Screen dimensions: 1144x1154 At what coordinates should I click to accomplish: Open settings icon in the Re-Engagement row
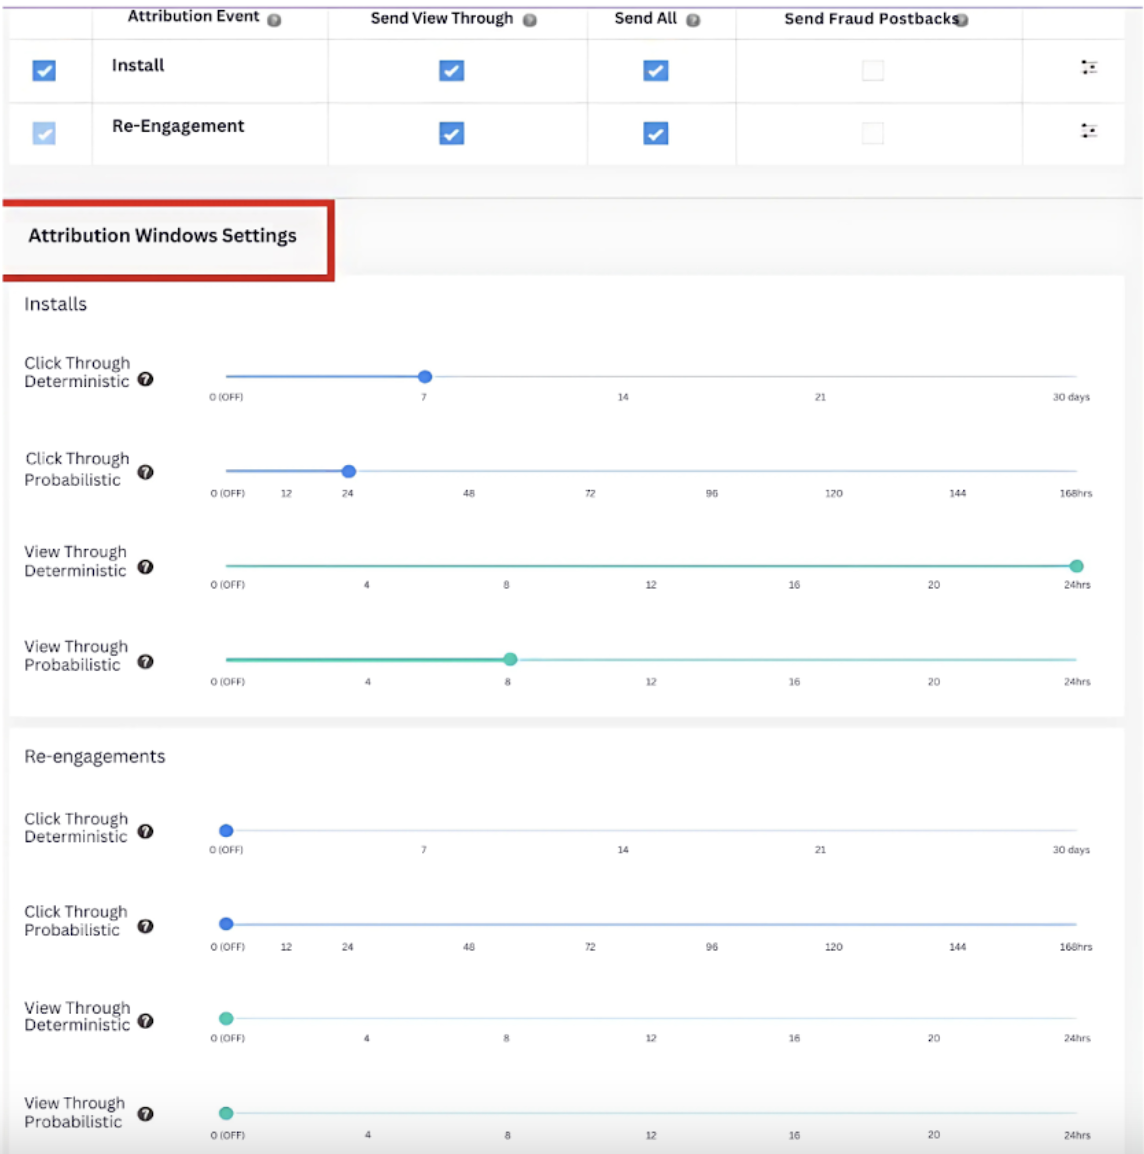(1089, 131)
